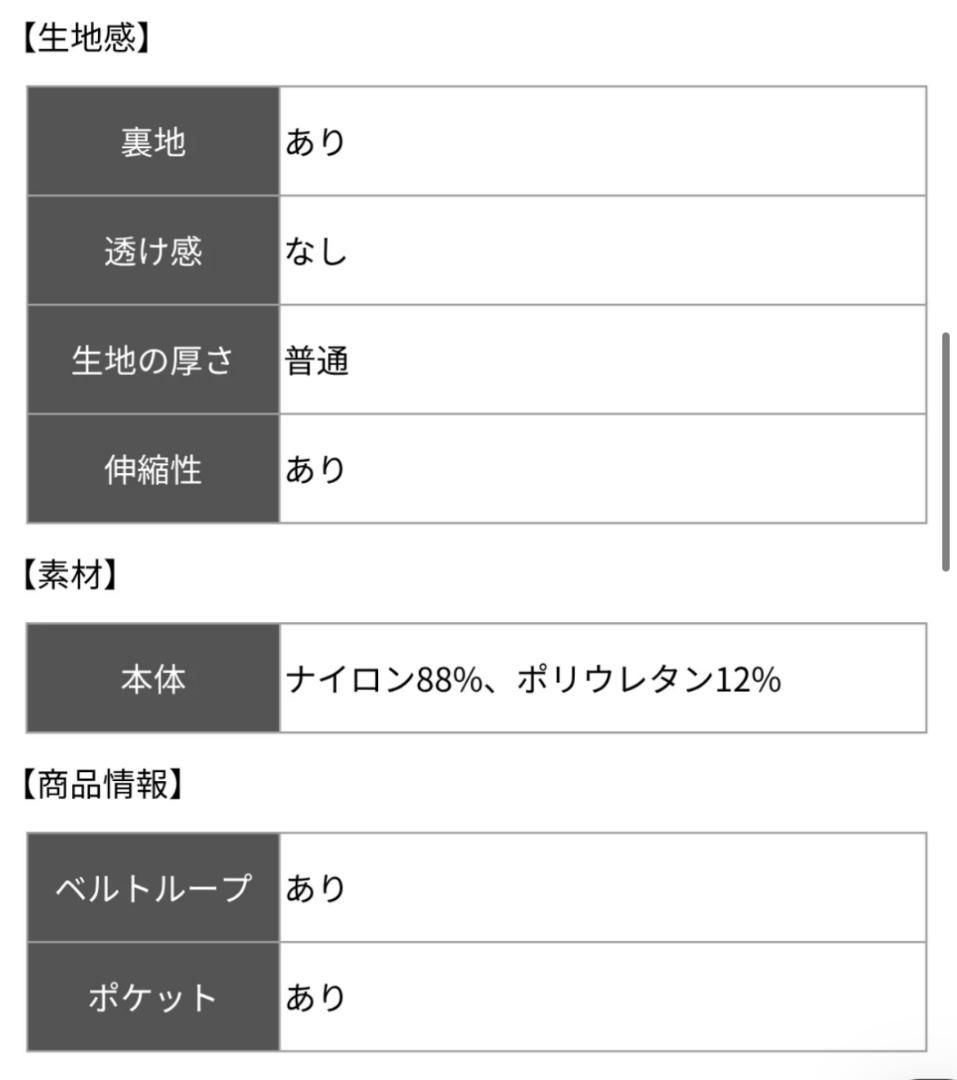Select the 裏地 label cell
This screenshot has width=957, height=1080.
[x=153, y=142]
